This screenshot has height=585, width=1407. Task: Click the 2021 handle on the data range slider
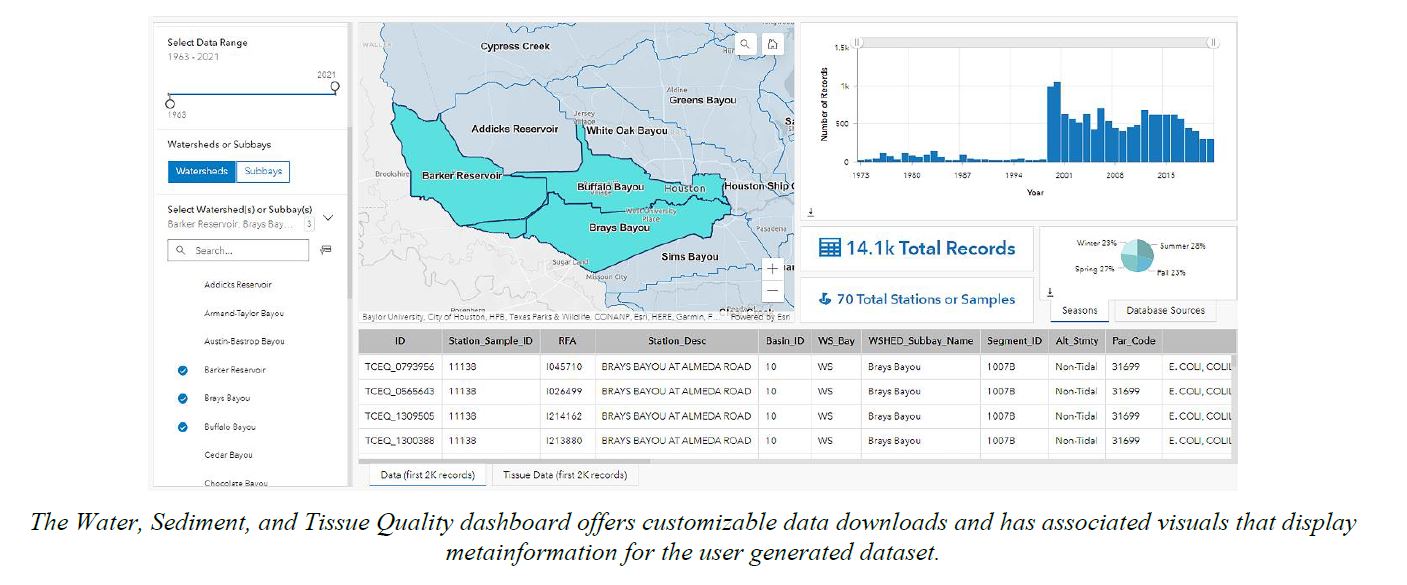pyautogui.click(x=336, y=87)
